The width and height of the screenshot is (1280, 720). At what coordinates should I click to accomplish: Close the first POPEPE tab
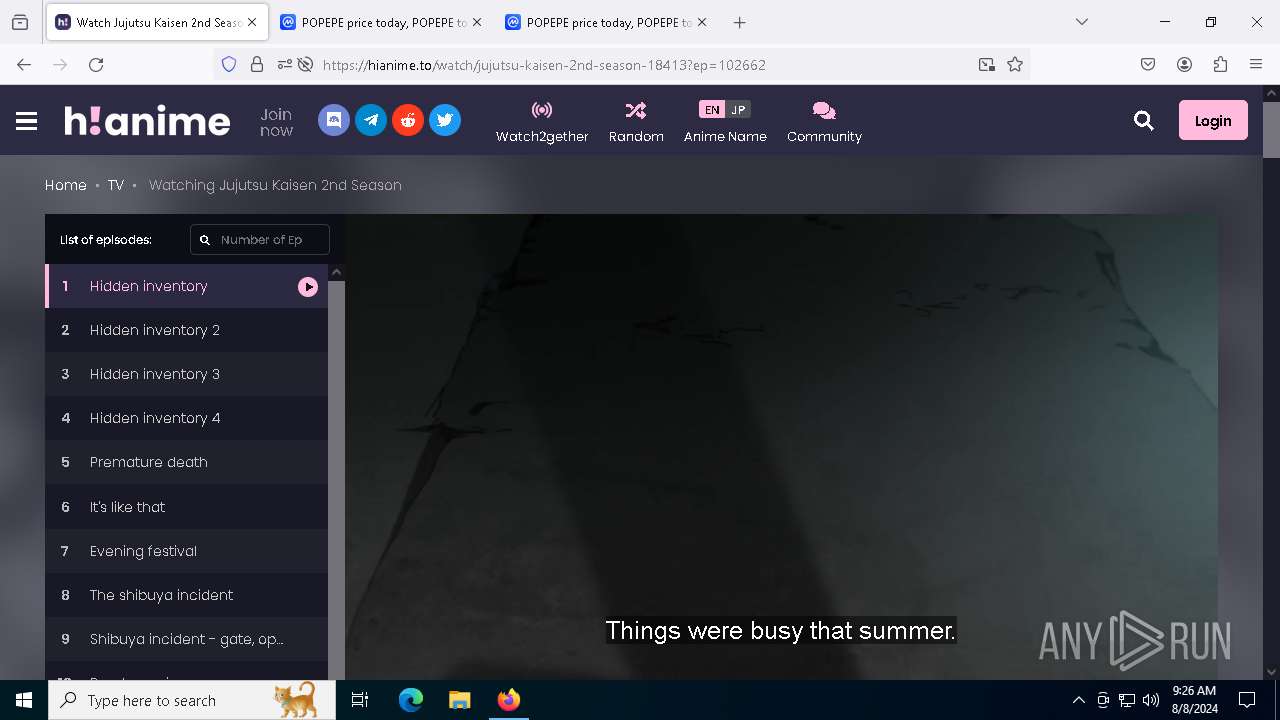point(476,22)
